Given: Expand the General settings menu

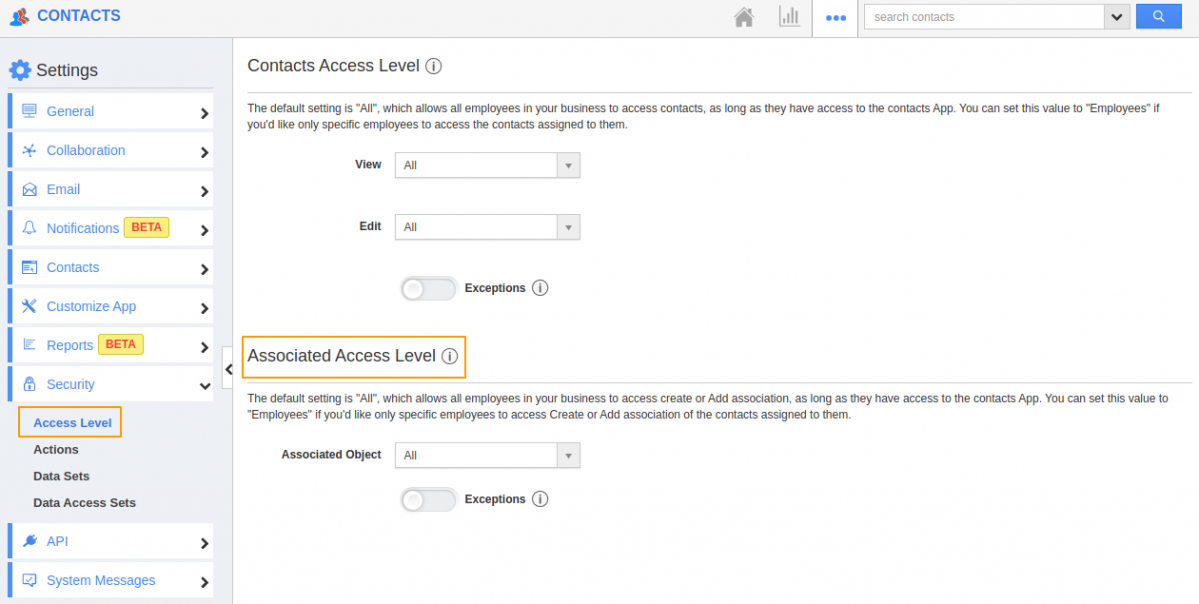Looking at the screenshot, I should tap(110, 112).
